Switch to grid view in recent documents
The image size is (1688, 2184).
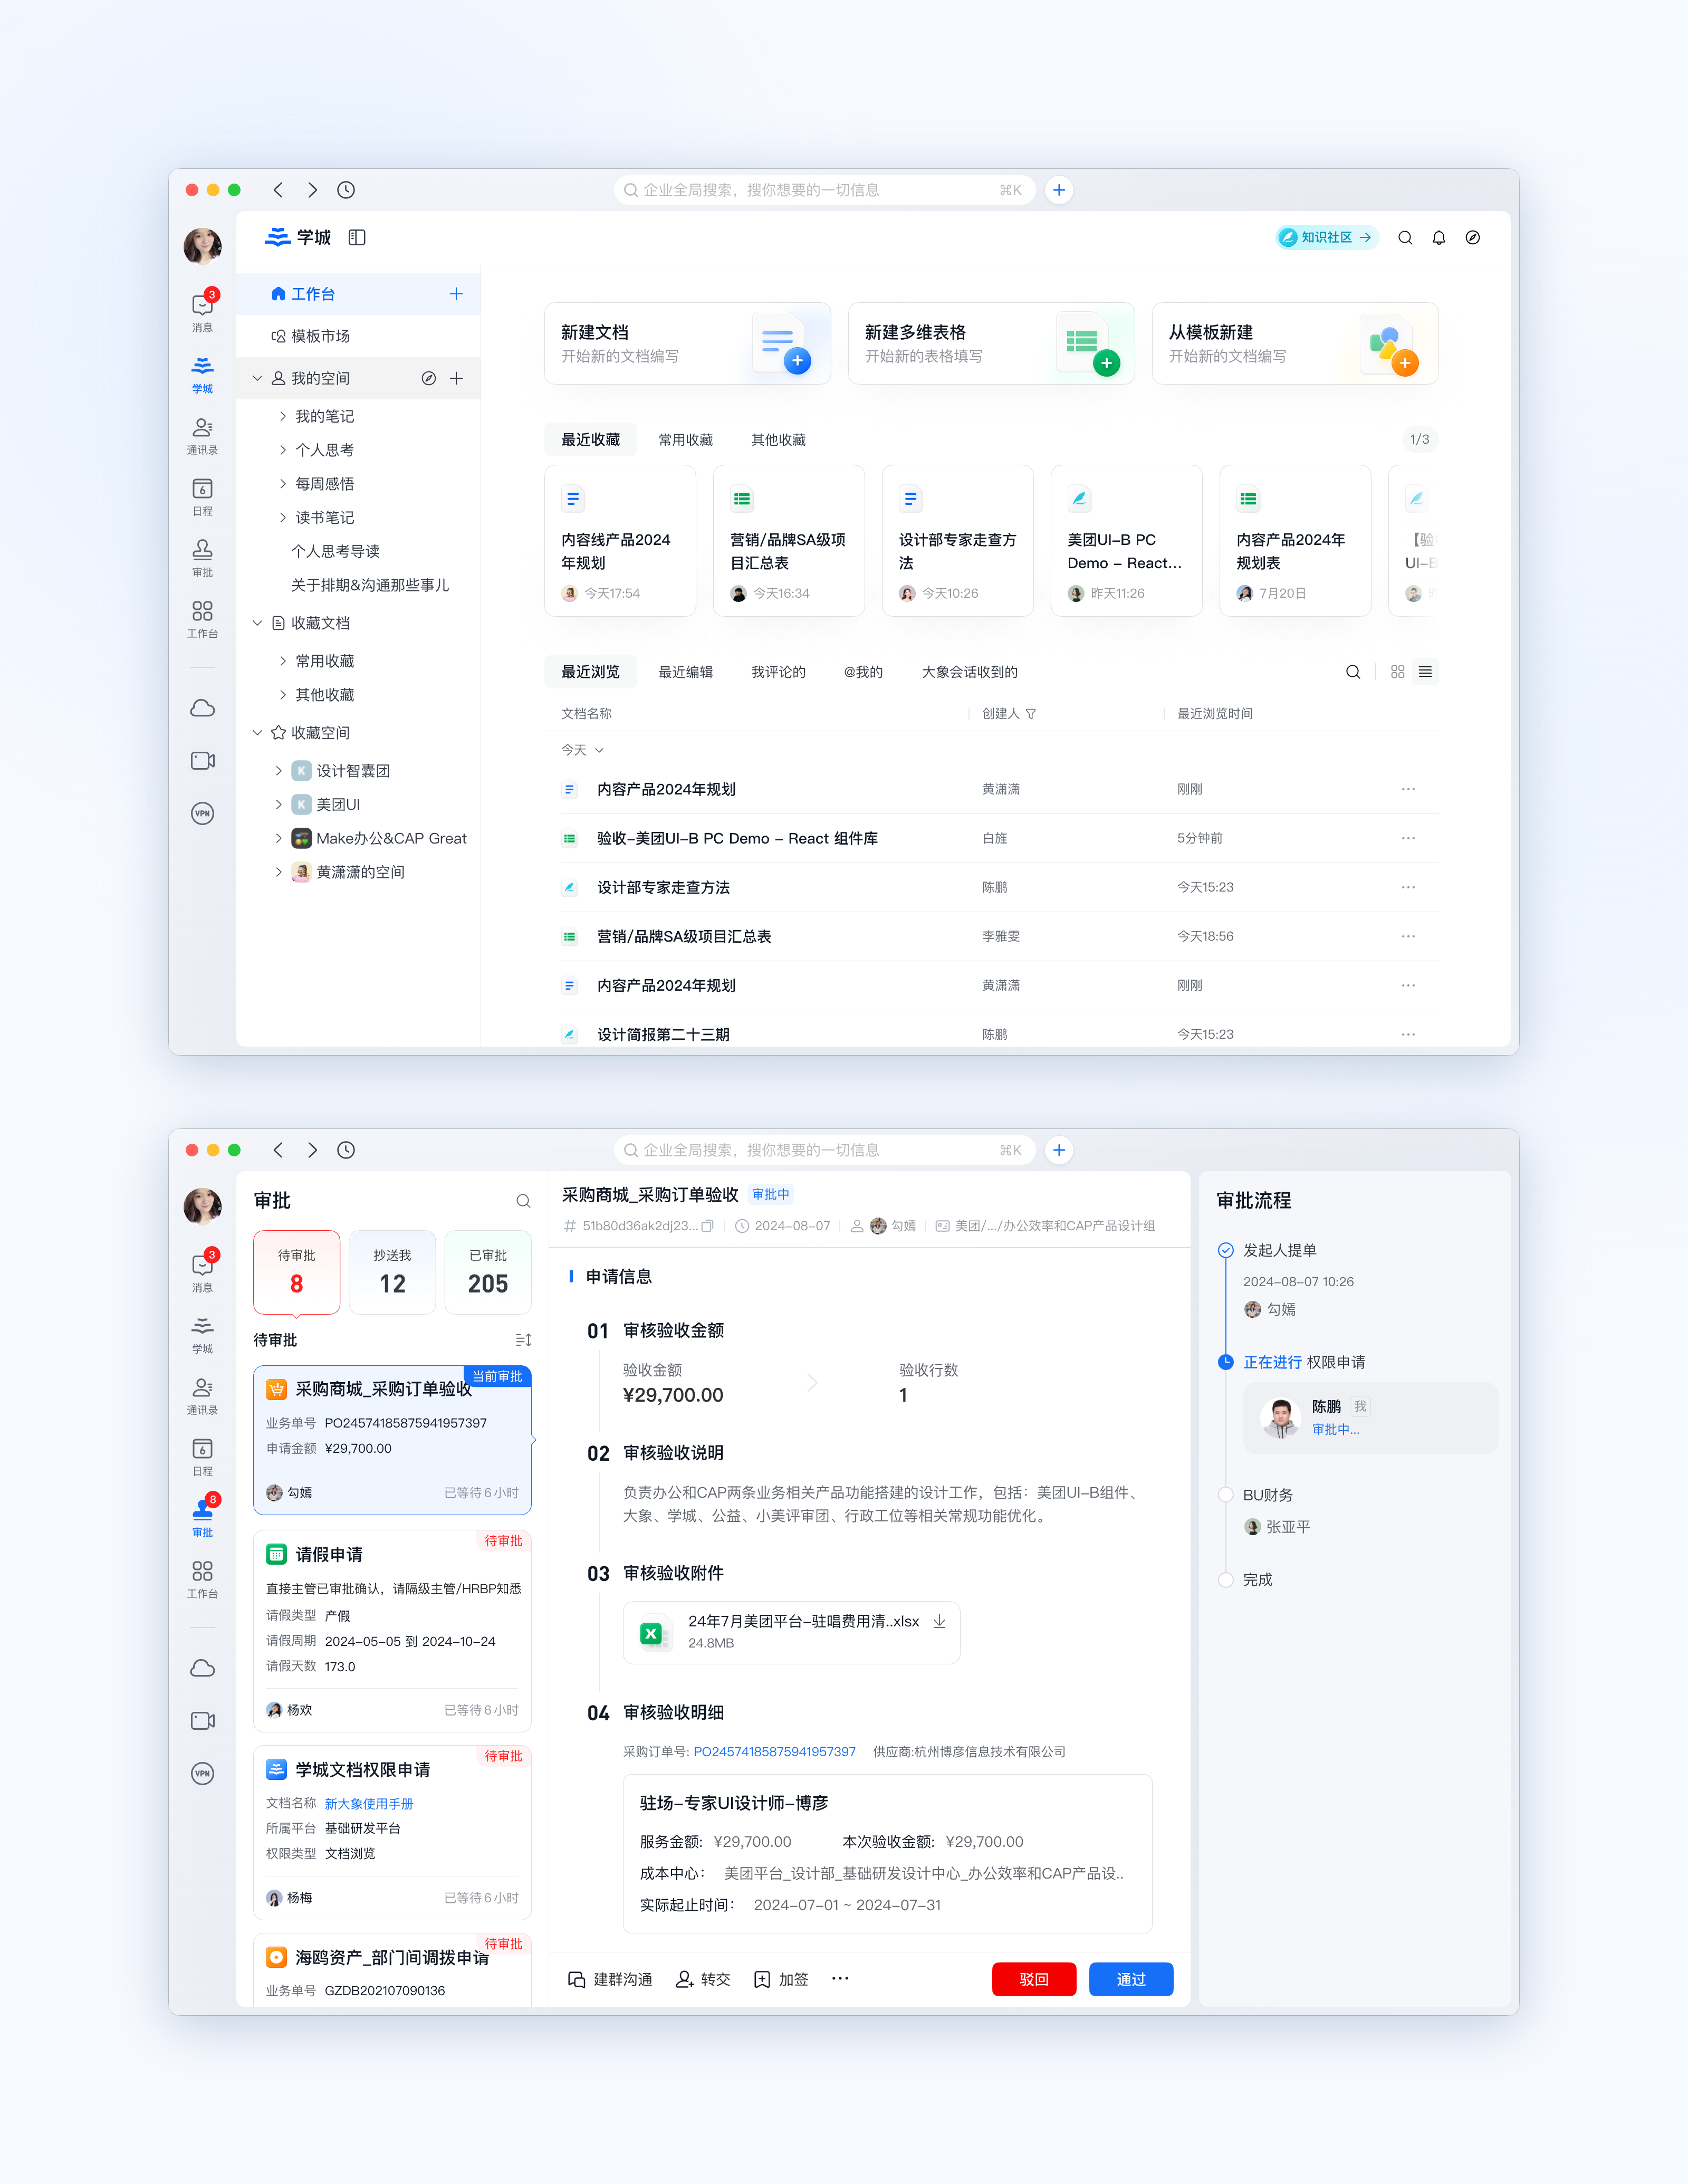click(1397, 672)
